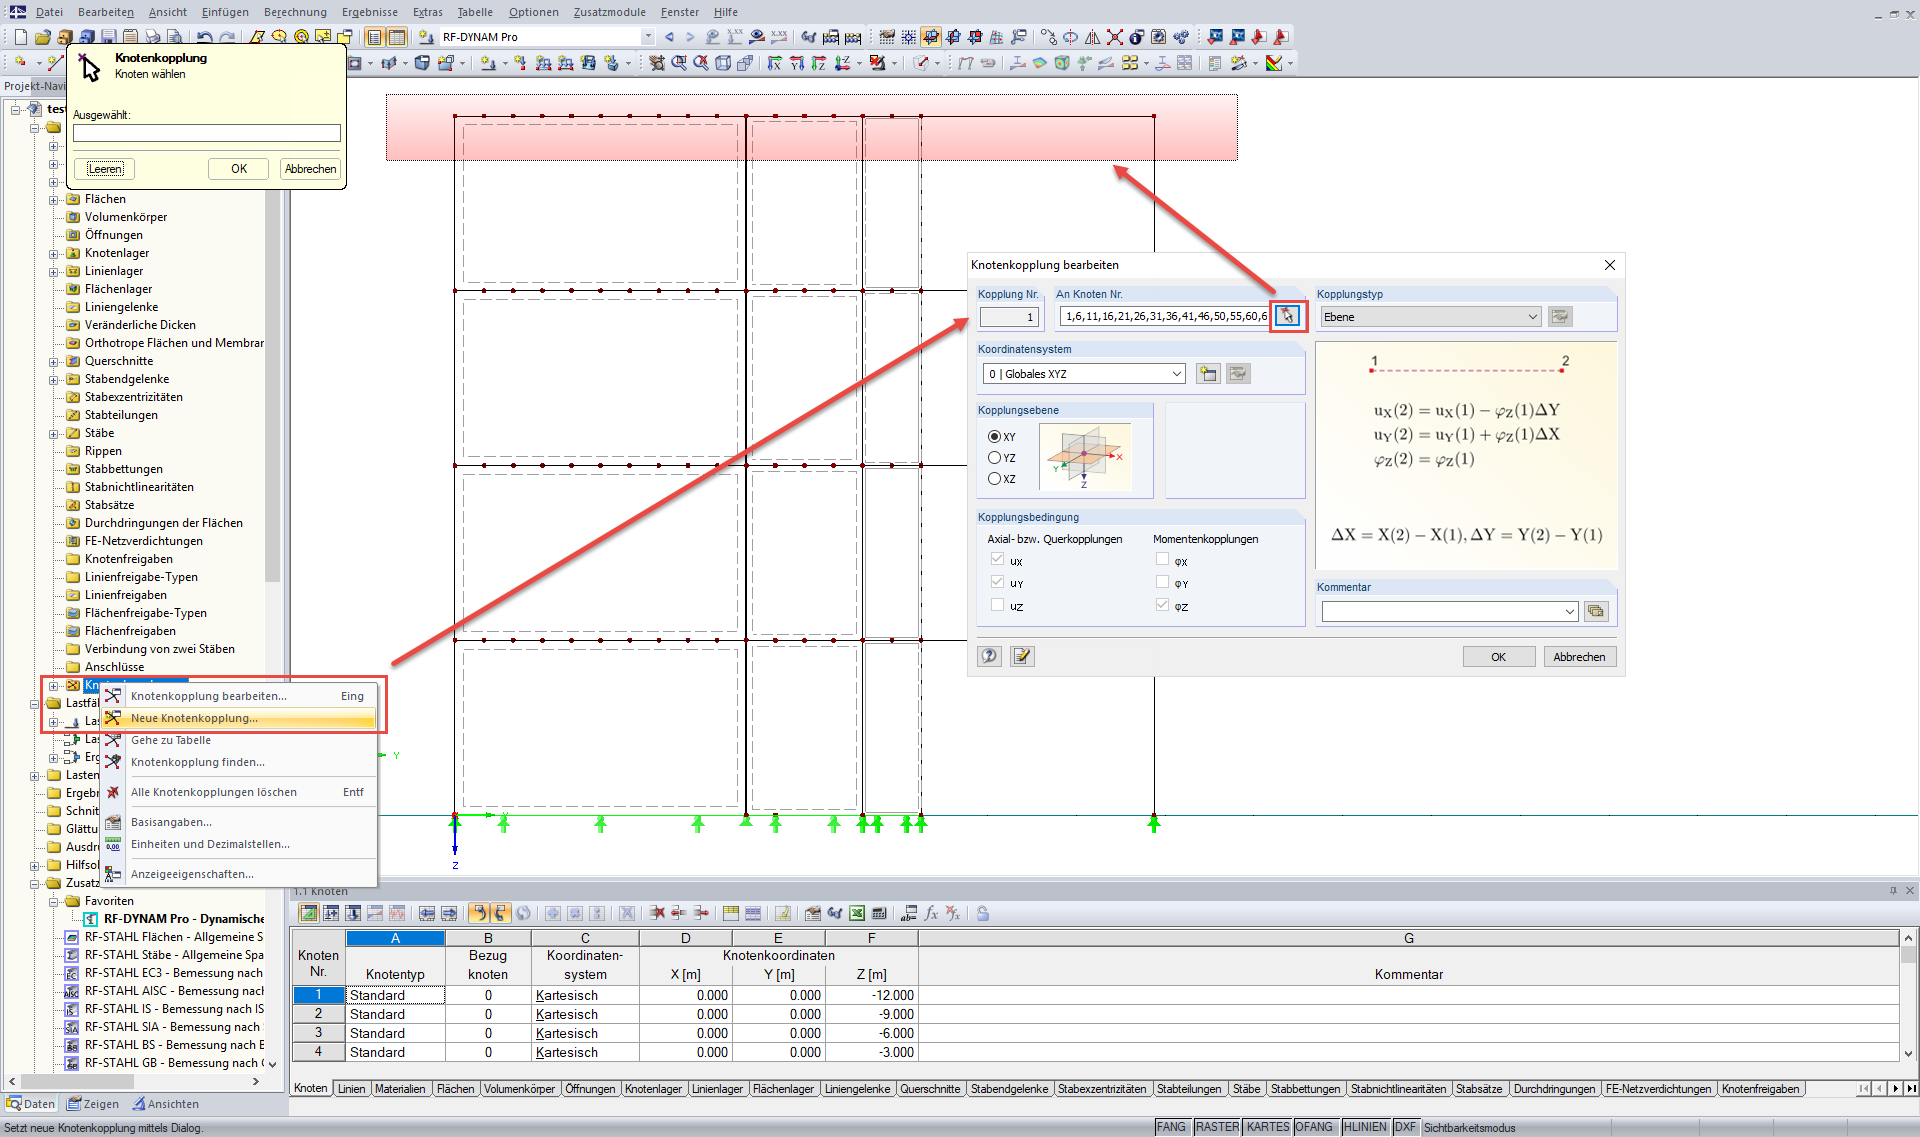Click new coordinate system icon

point(1208,374)
